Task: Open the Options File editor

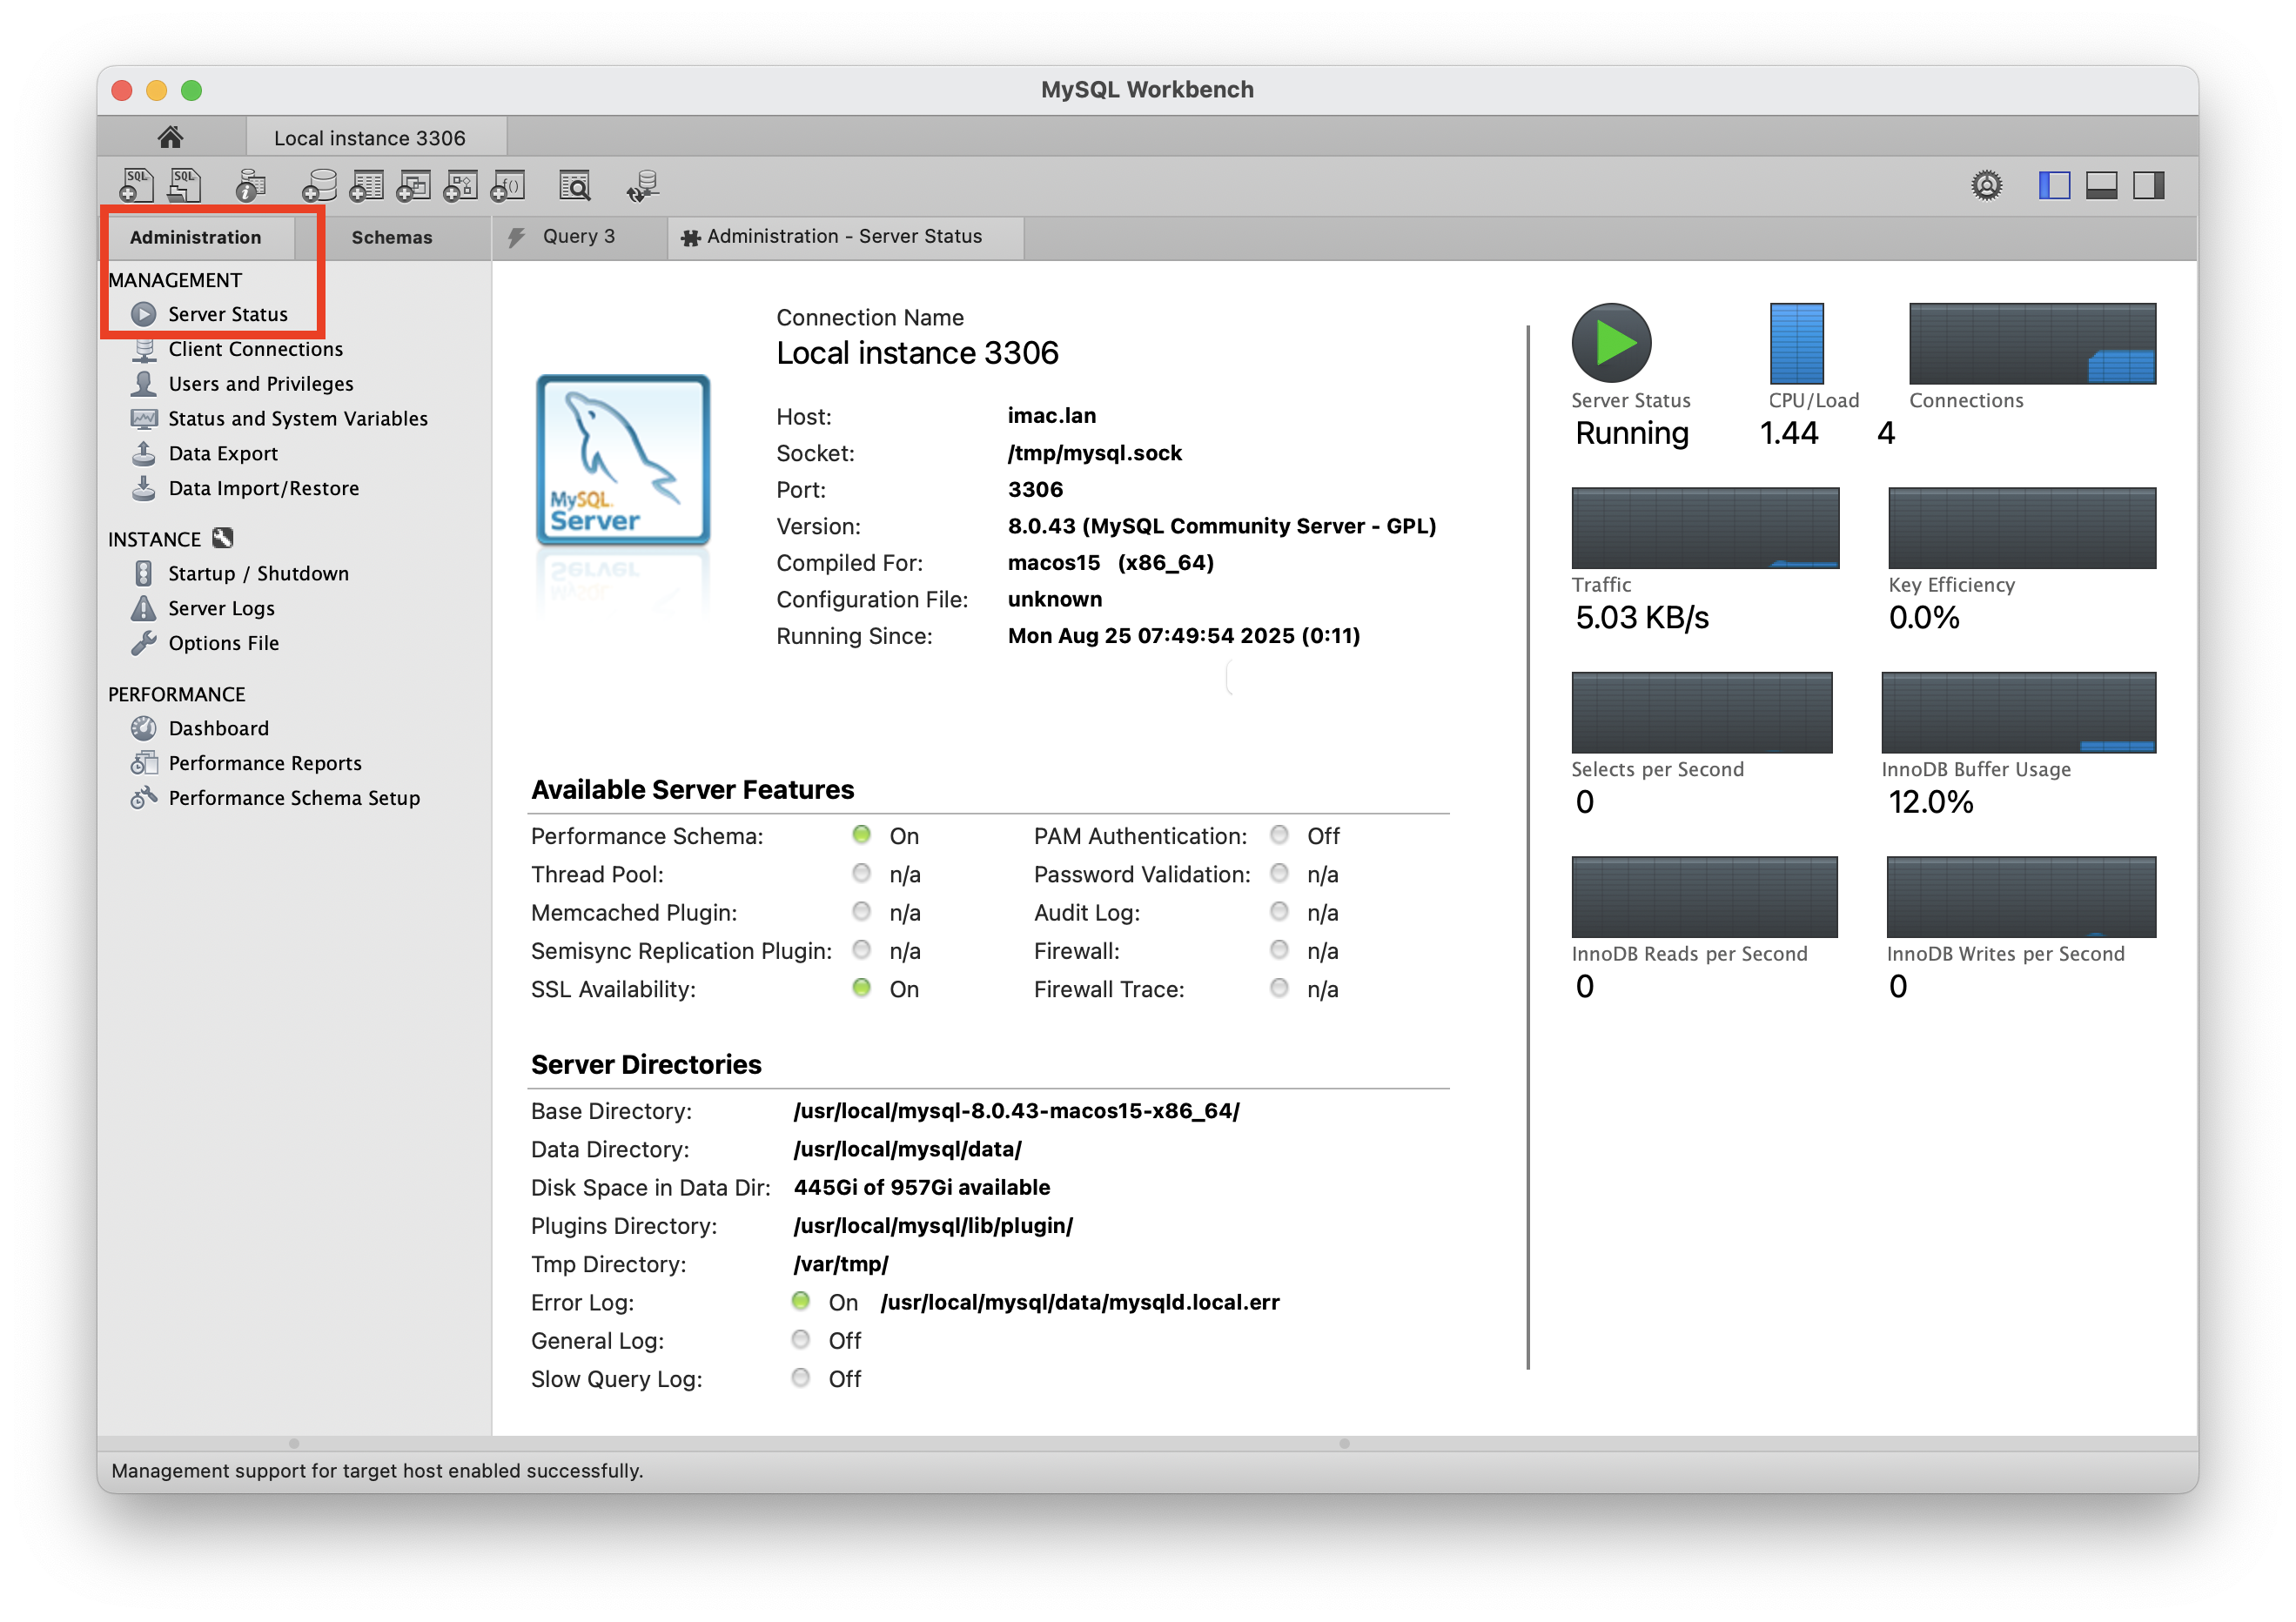Action: pos(224,644)
